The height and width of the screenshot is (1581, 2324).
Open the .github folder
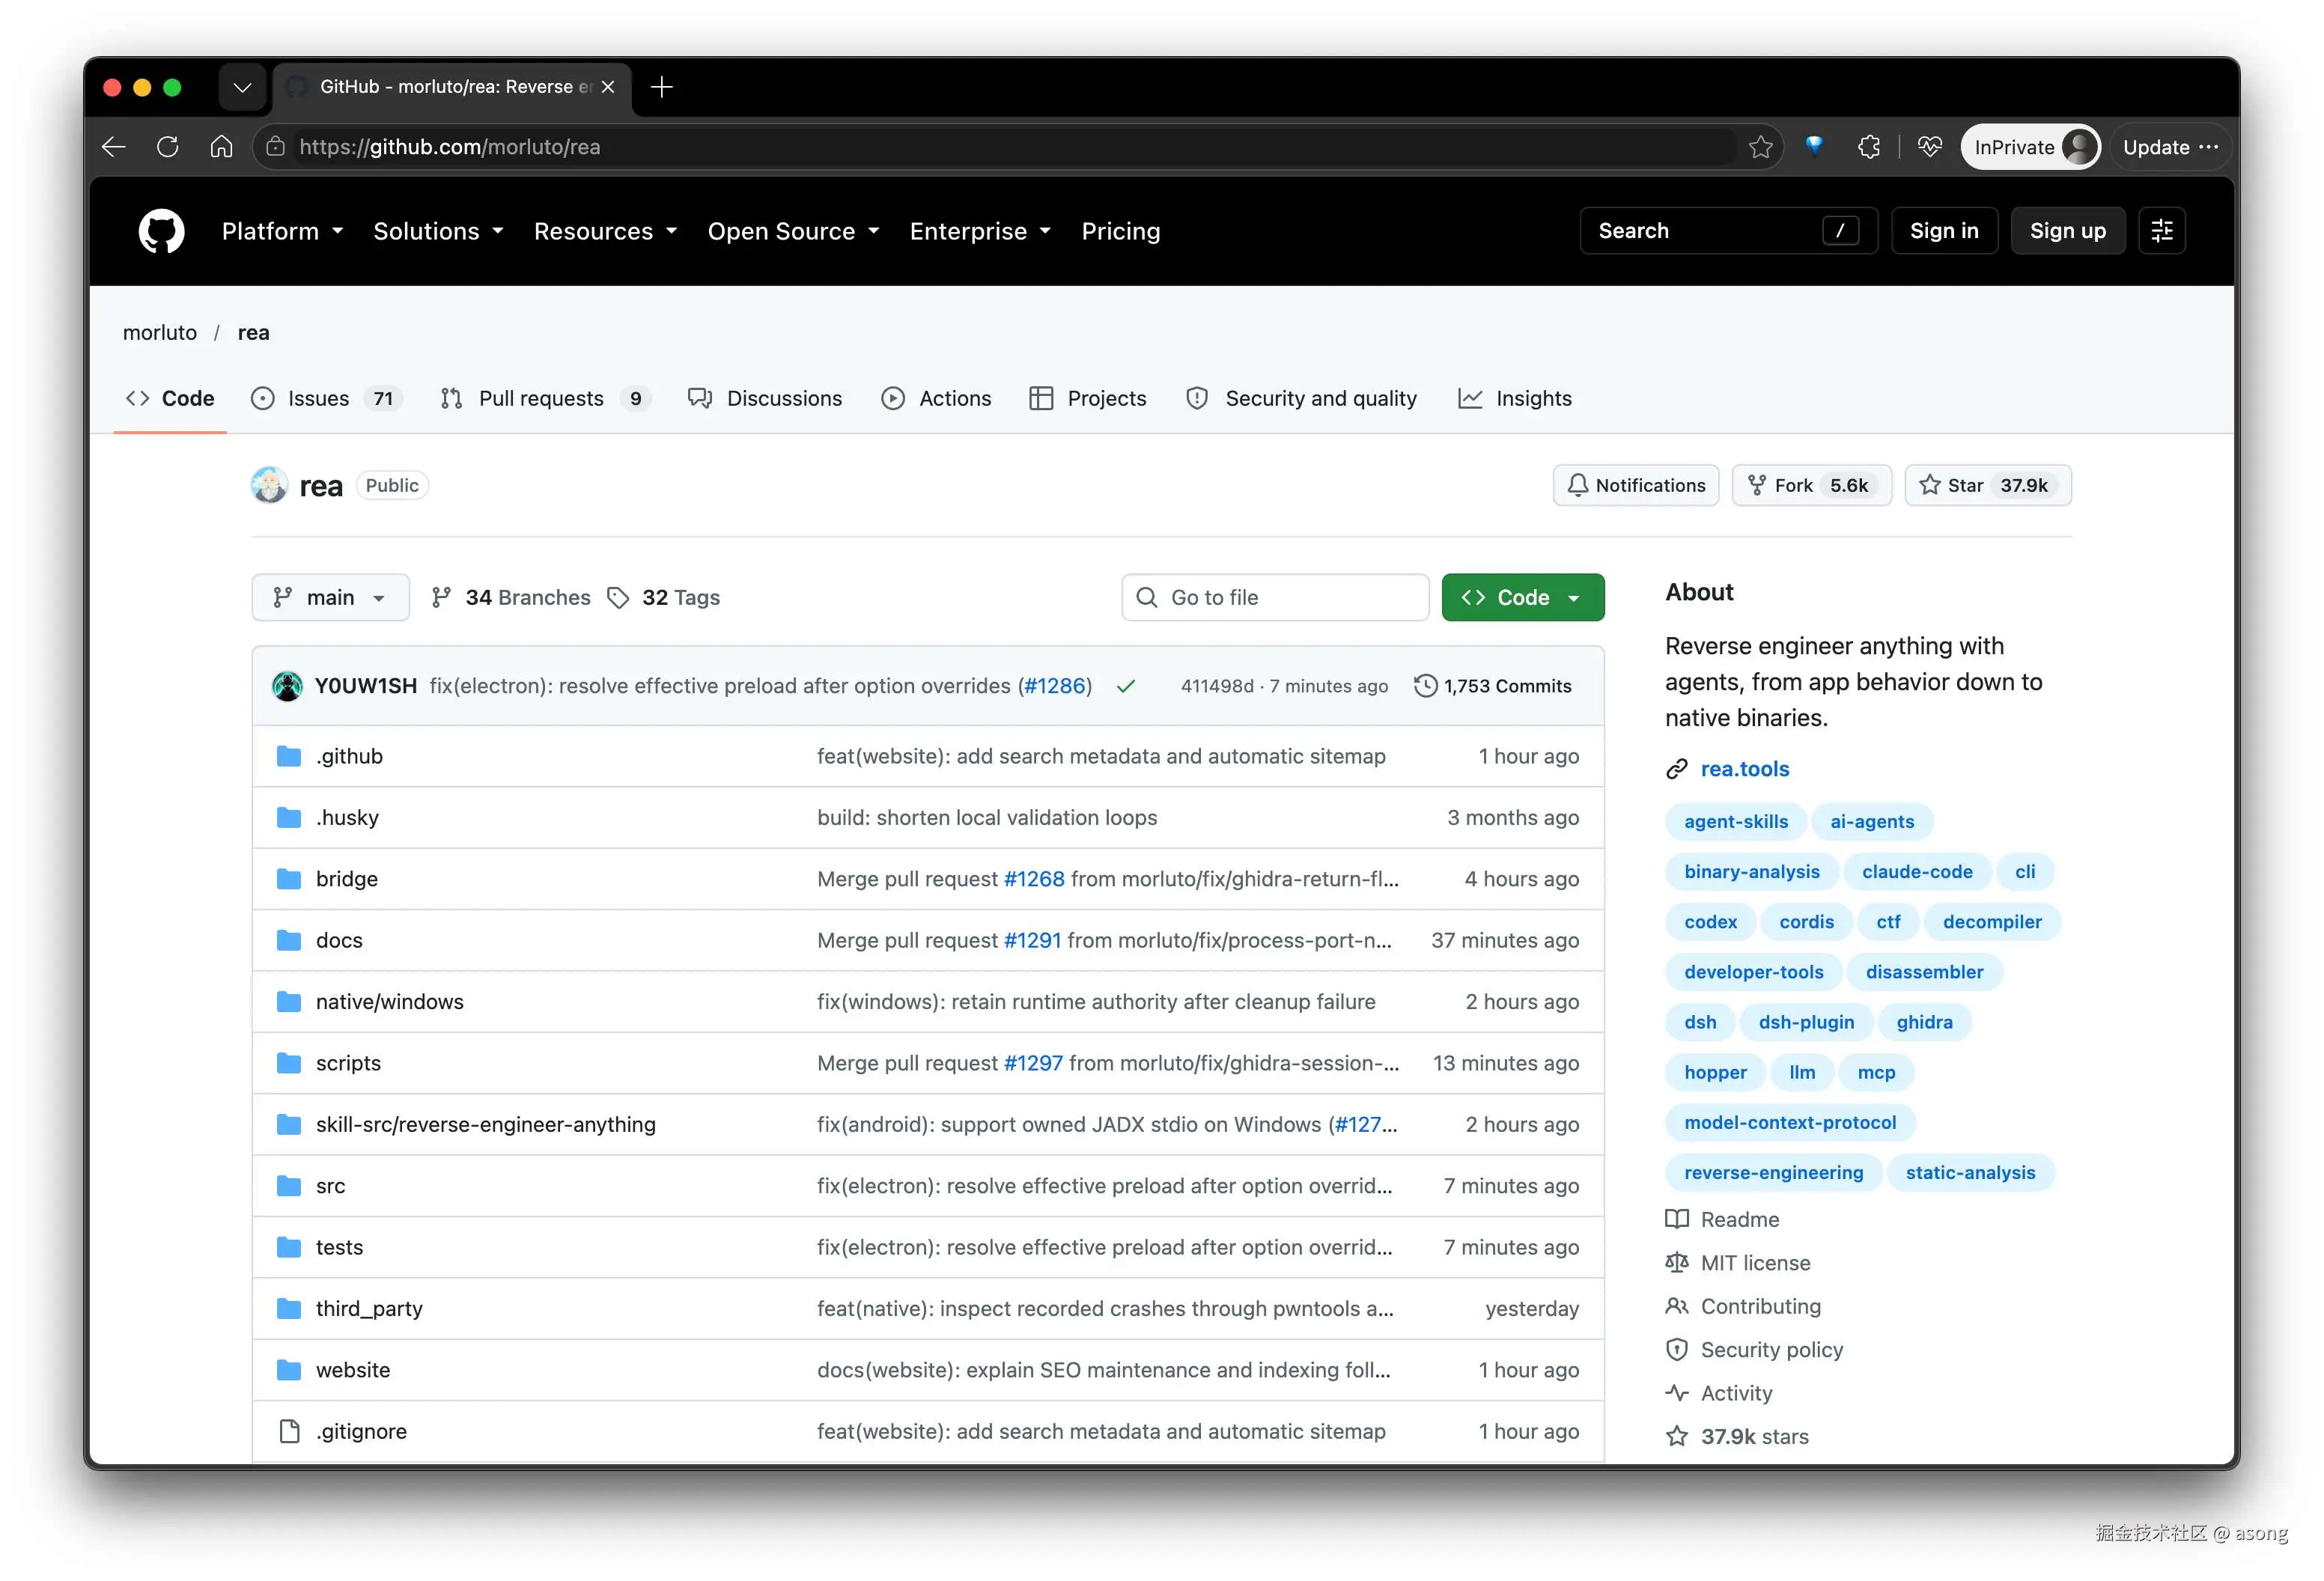point(349,756)
